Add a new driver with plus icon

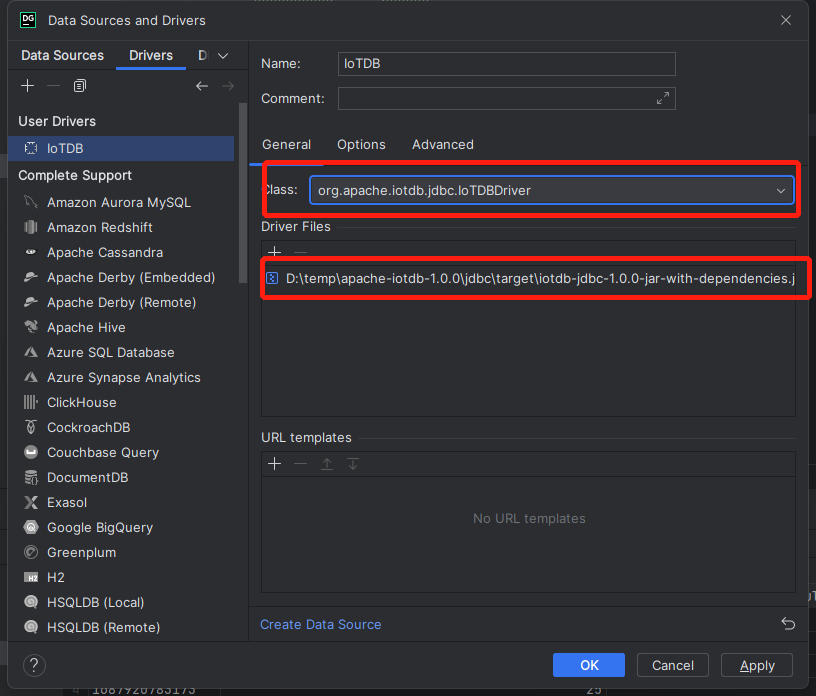point(28,86)
